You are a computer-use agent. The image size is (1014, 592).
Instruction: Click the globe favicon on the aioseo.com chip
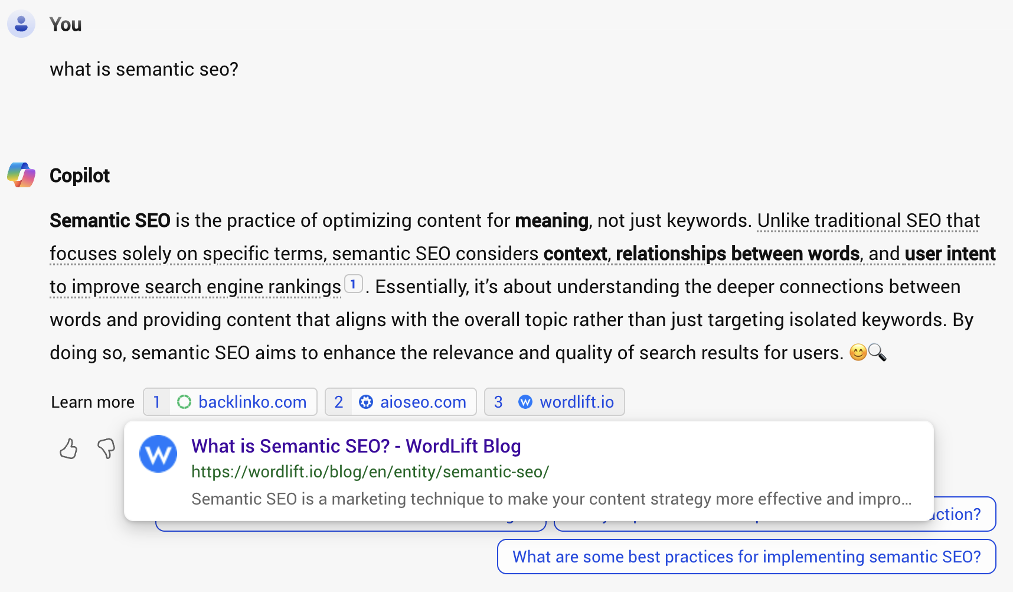[368, 401]
